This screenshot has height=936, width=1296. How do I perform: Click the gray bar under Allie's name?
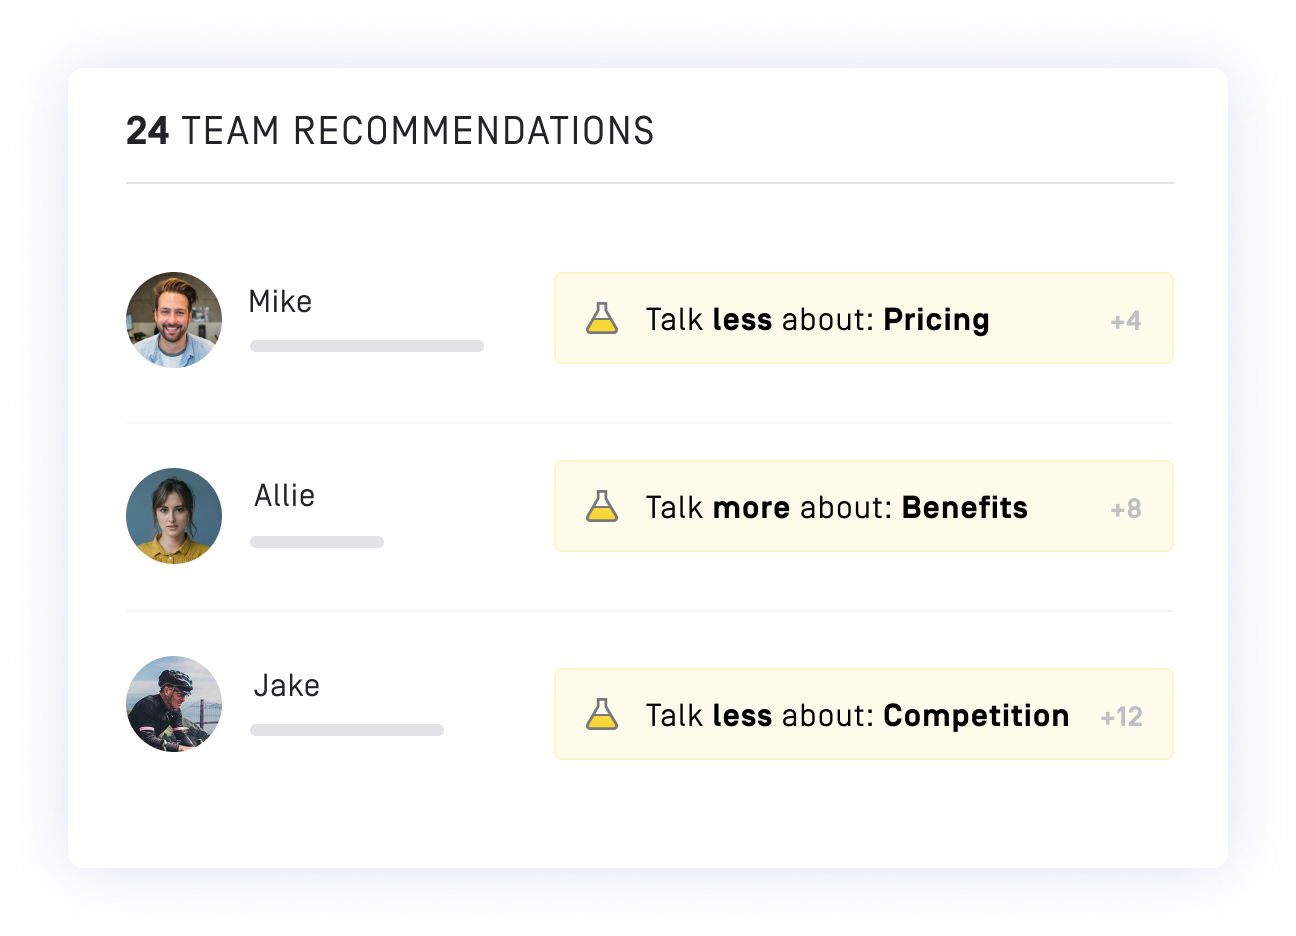point(317,542)
